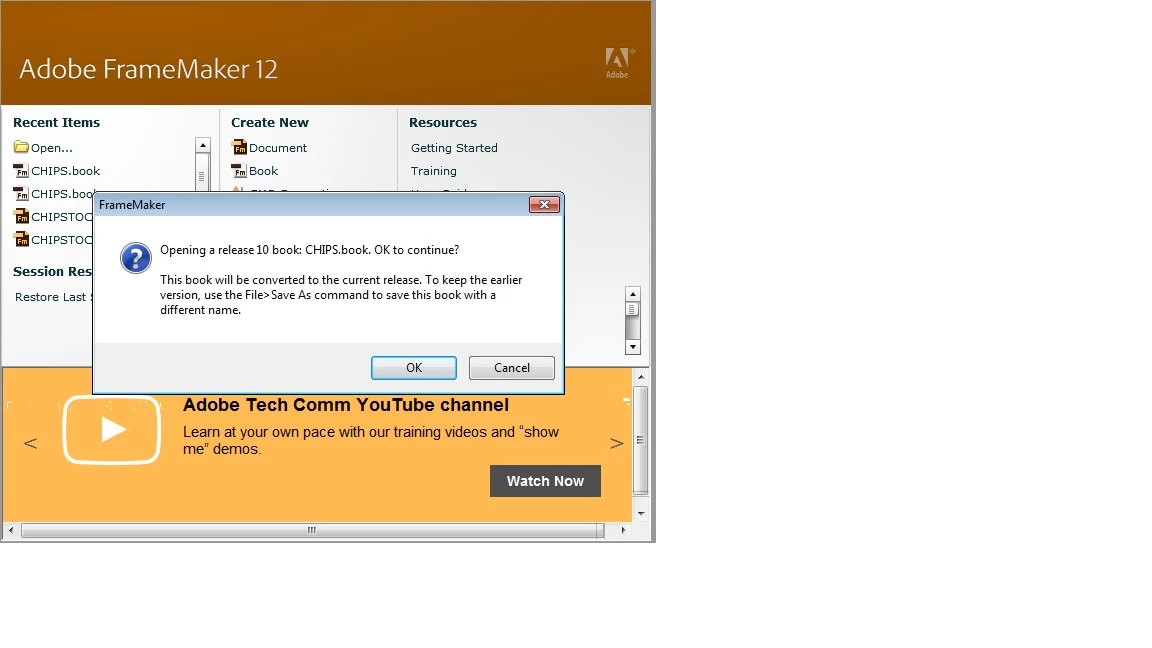The width and height of the screenshot is (1152, 648).
Task: Click banner vertical scroll down arrow
Action: pos(641,514)
